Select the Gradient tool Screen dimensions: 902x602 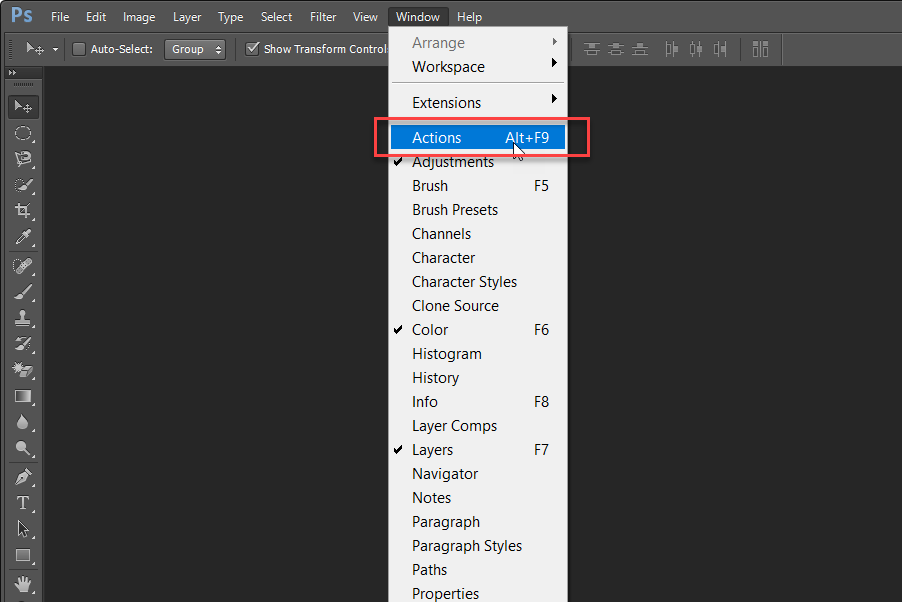[23, 397]
